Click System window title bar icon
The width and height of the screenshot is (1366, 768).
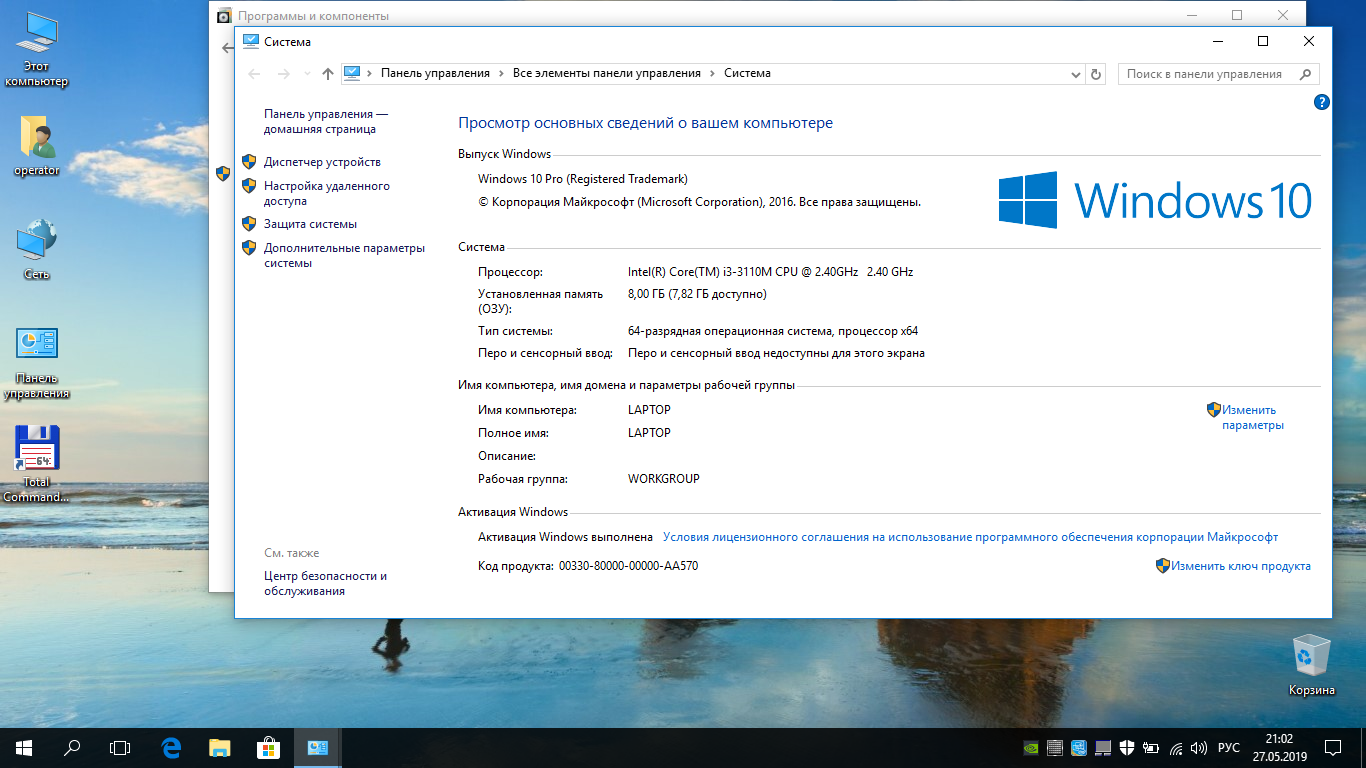(251, 41)
